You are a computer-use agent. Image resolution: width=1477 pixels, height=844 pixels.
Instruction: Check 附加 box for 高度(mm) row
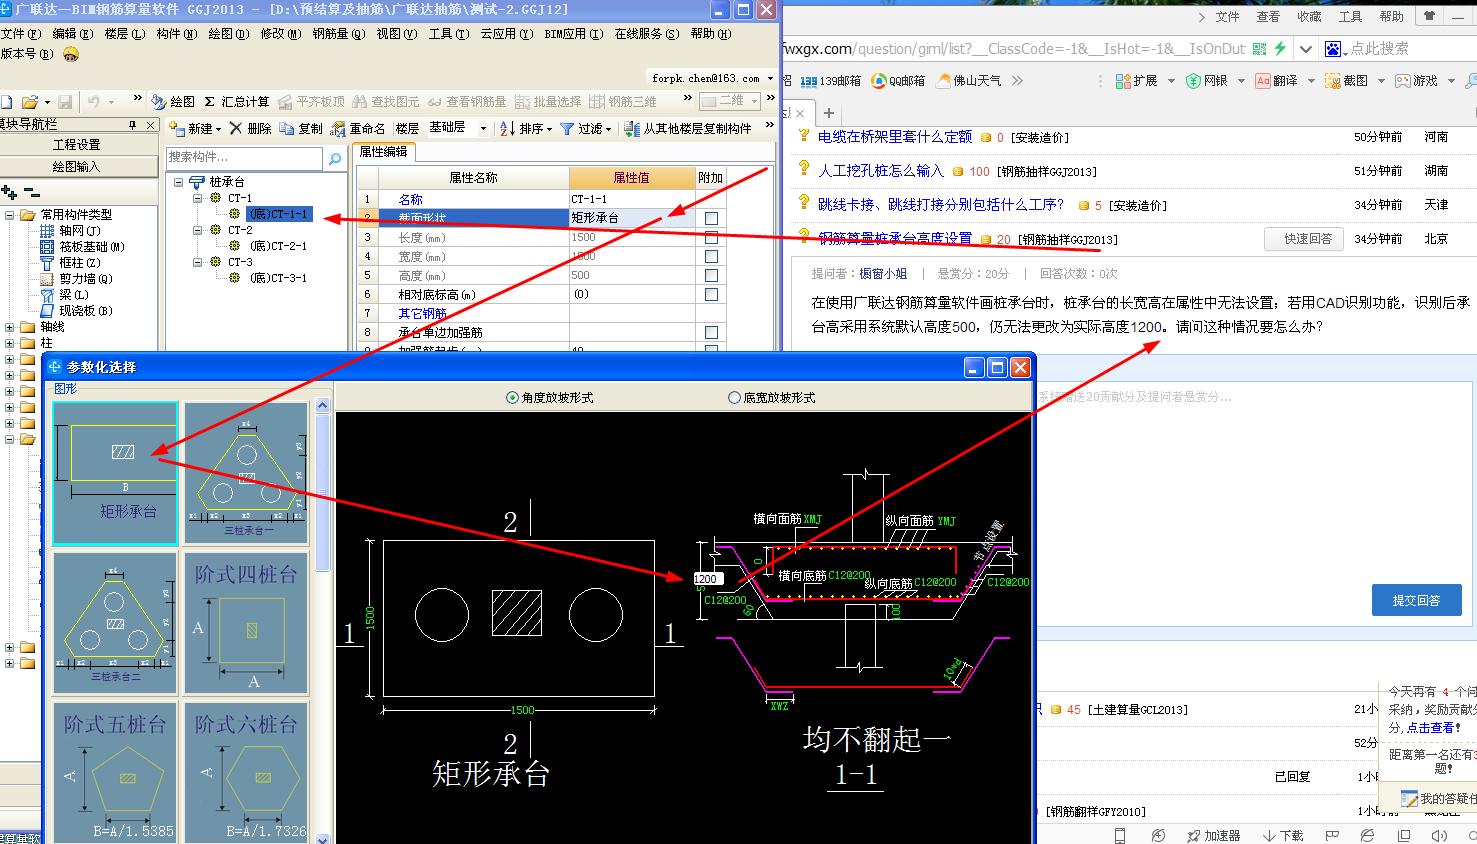click(x=711, y=275)
